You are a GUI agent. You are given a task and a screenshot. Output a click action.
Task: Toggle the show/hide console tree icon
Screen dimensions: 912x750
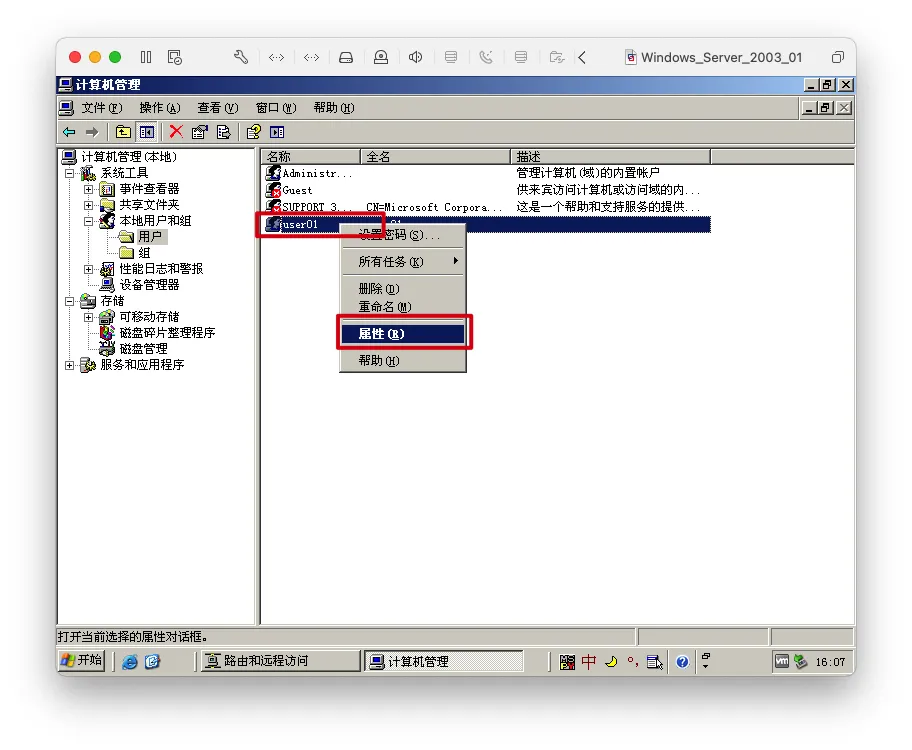(147, 133)
